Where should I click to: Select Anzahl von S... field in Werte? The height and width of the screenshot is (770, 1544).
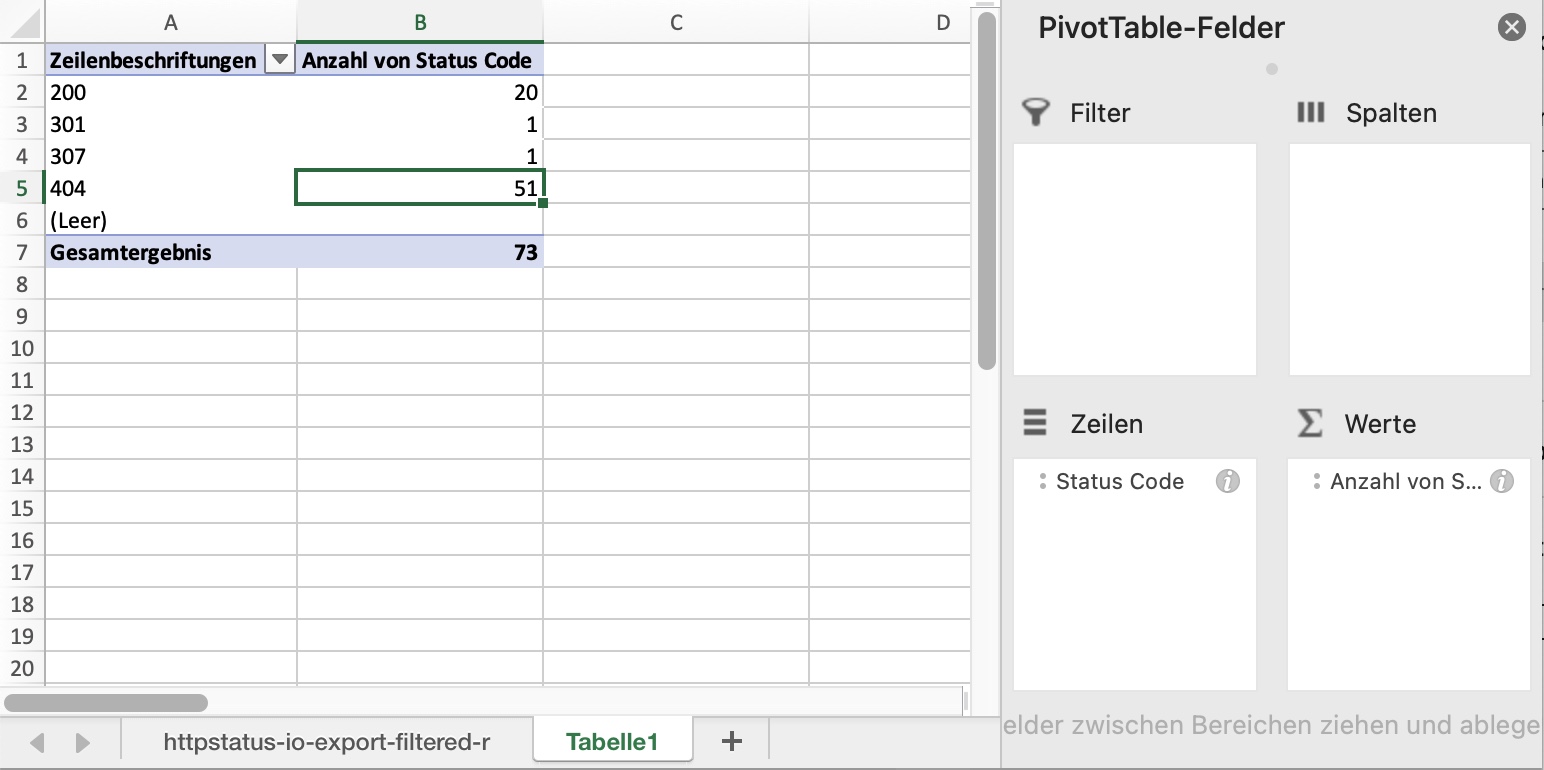click(1405, 481)
